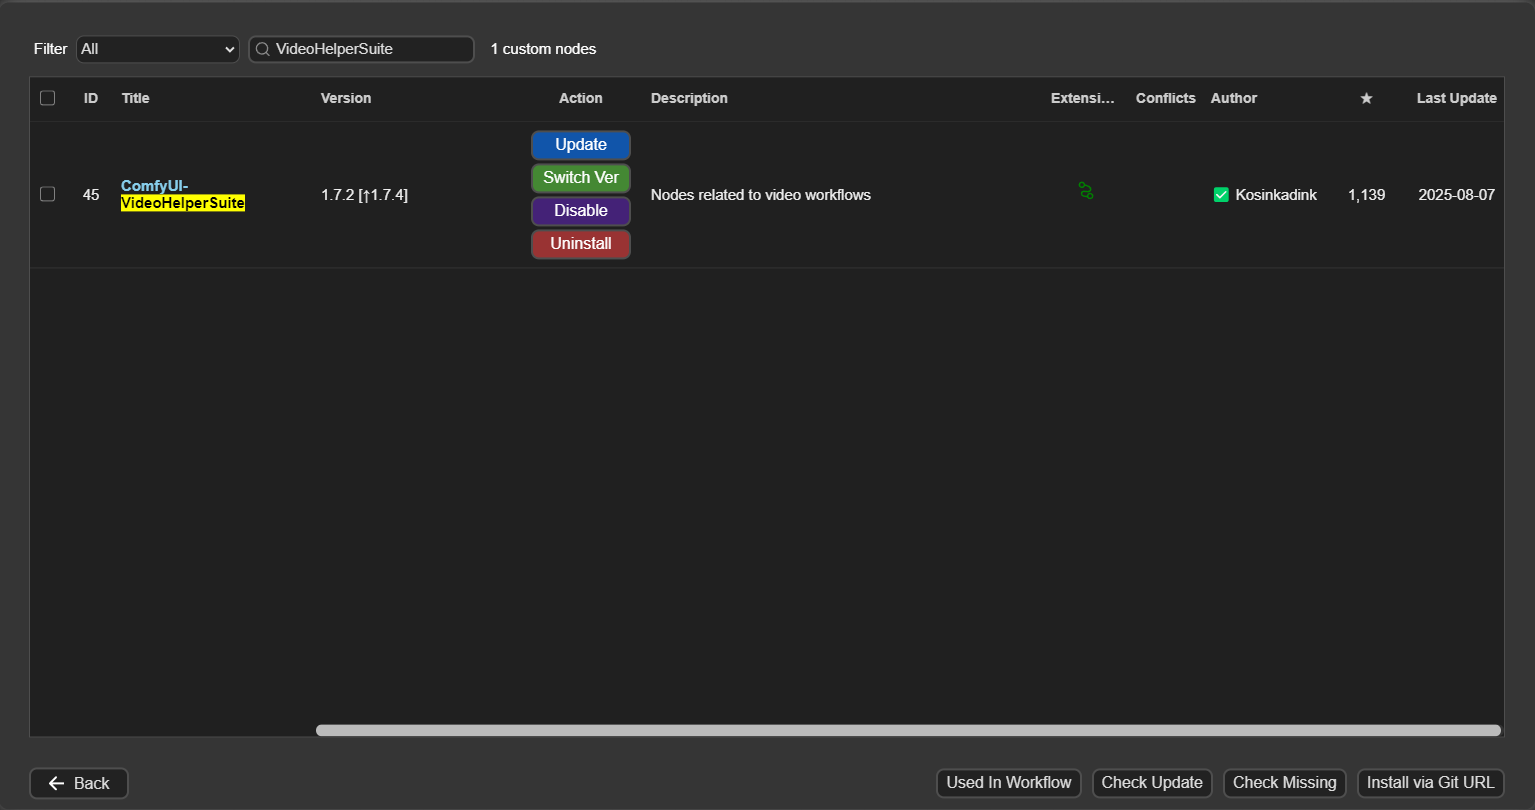Click Install via Git URL

point(1430,783)
